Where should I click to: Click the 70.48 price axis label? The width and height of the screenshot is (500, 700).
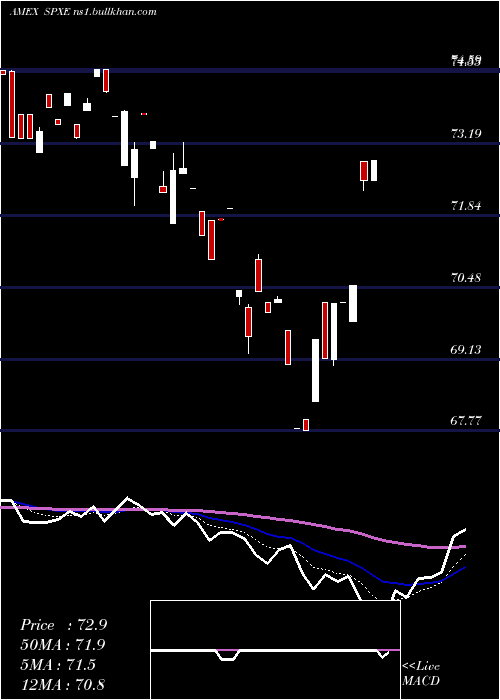pos(466,277)
